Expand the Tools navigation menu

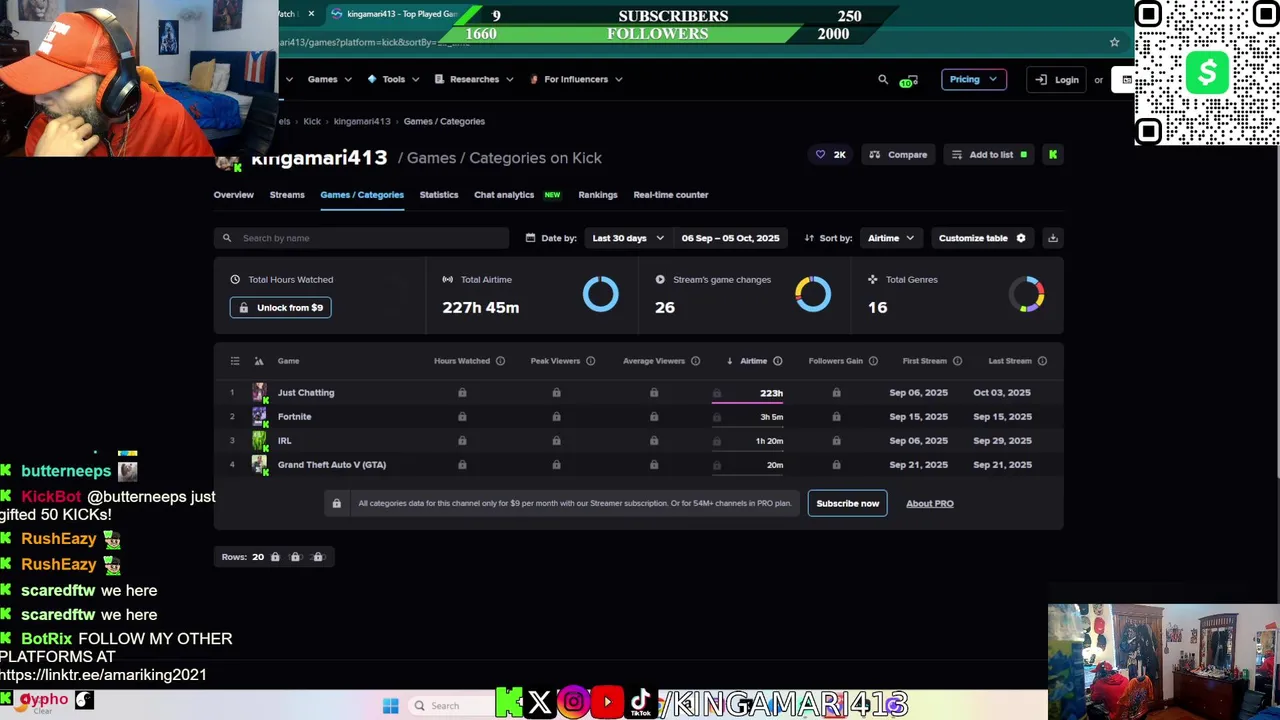392,80
